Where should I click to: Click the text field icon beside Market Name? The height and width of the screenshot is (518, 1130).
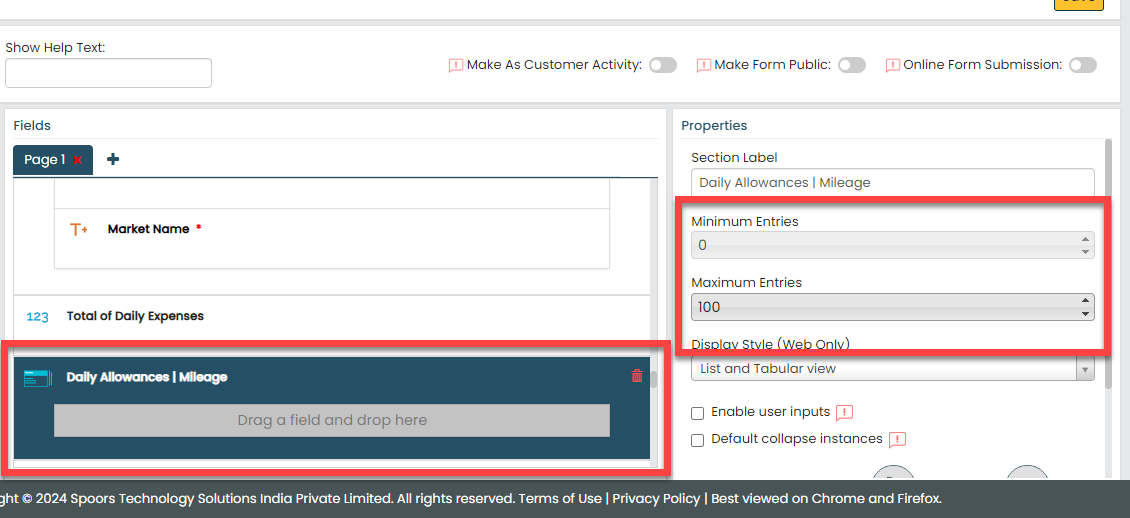point(79,229)
